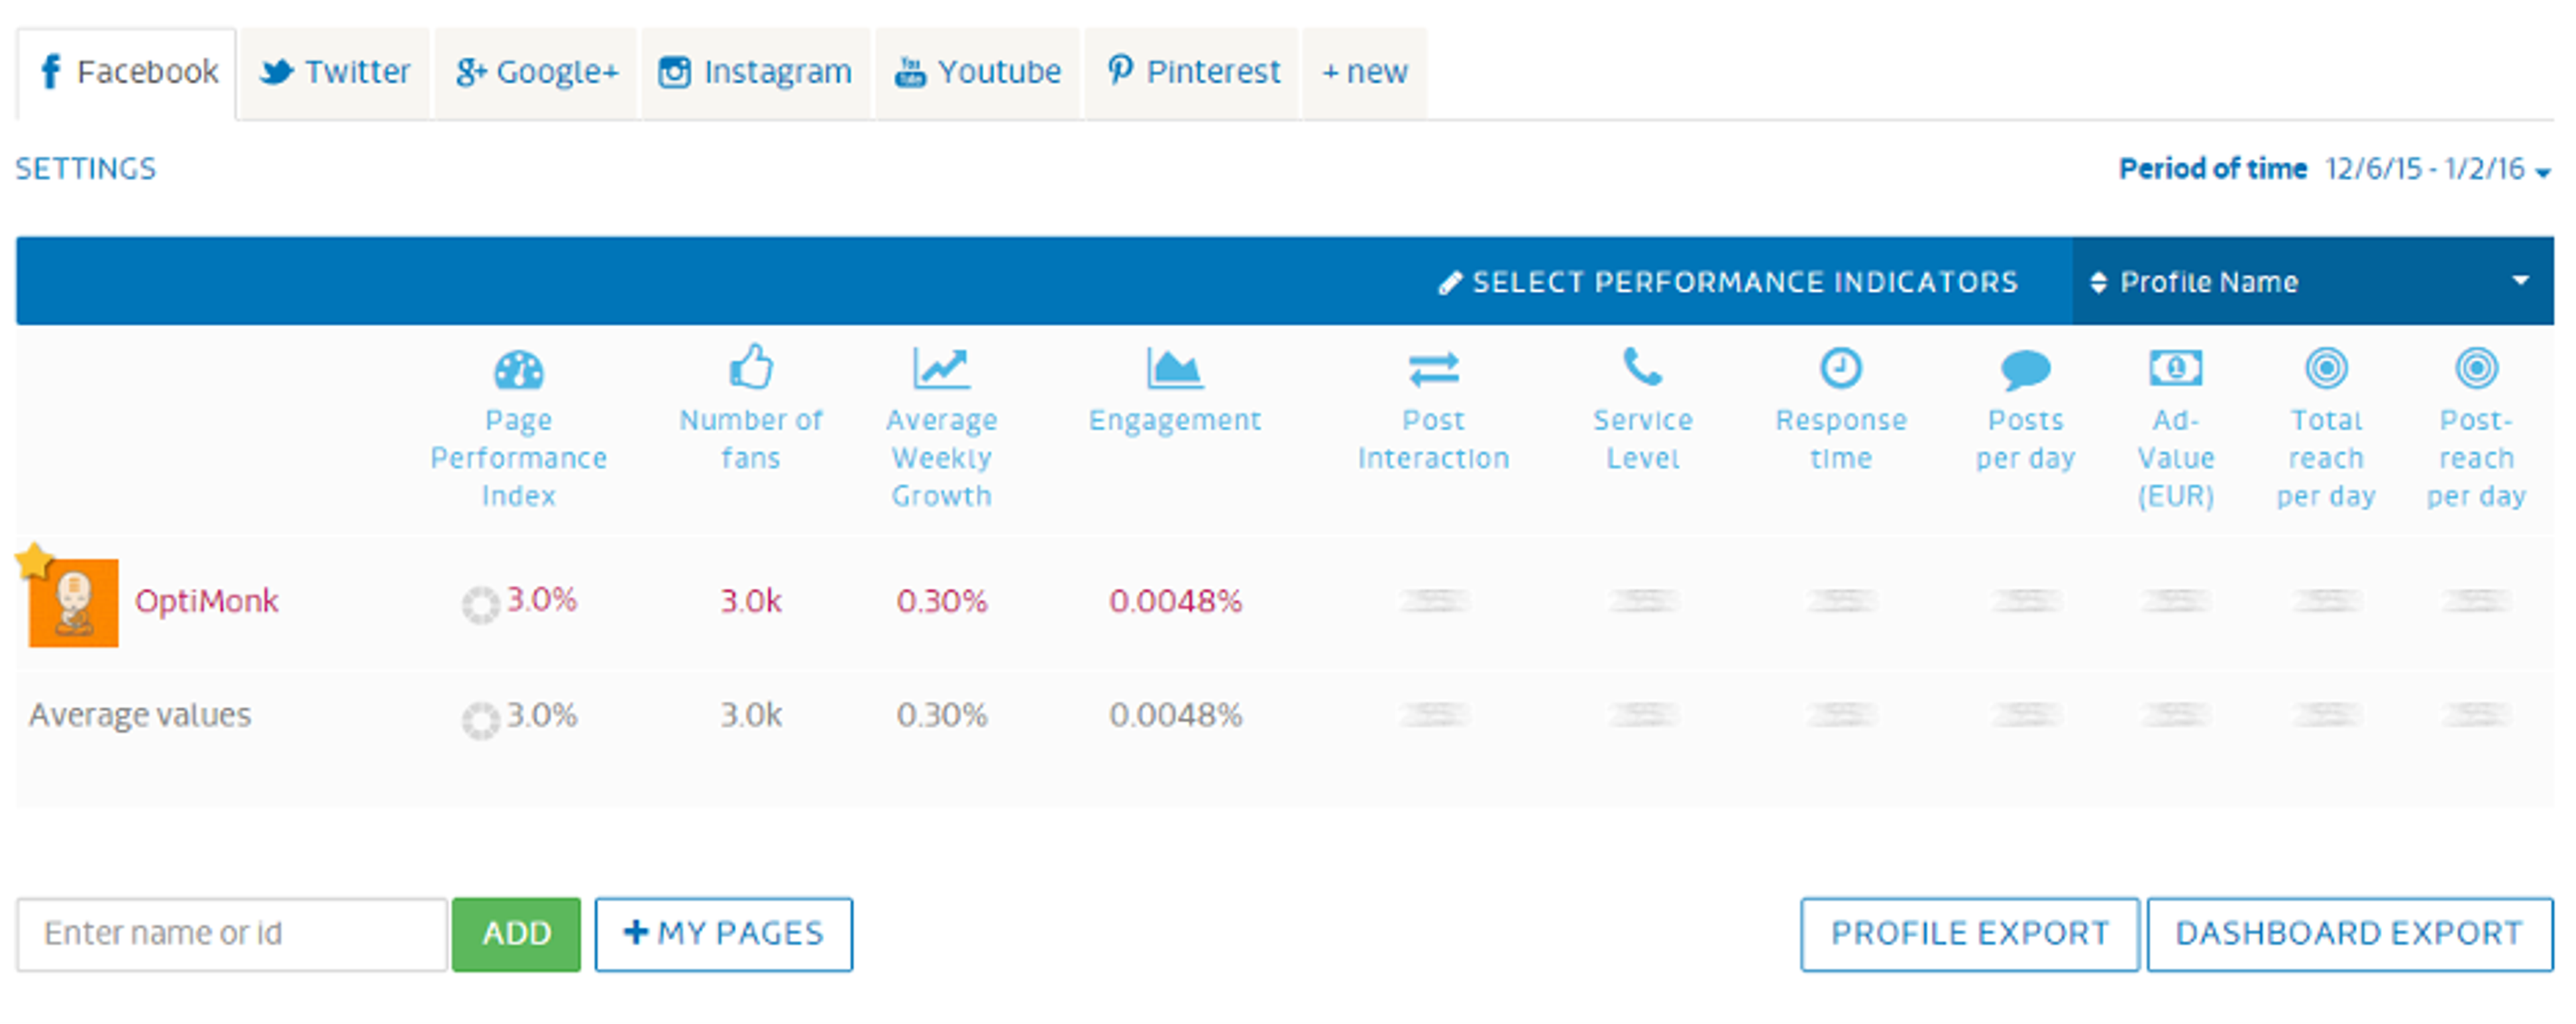
Task: Click the green ADD button
Action: pos(516,934)
